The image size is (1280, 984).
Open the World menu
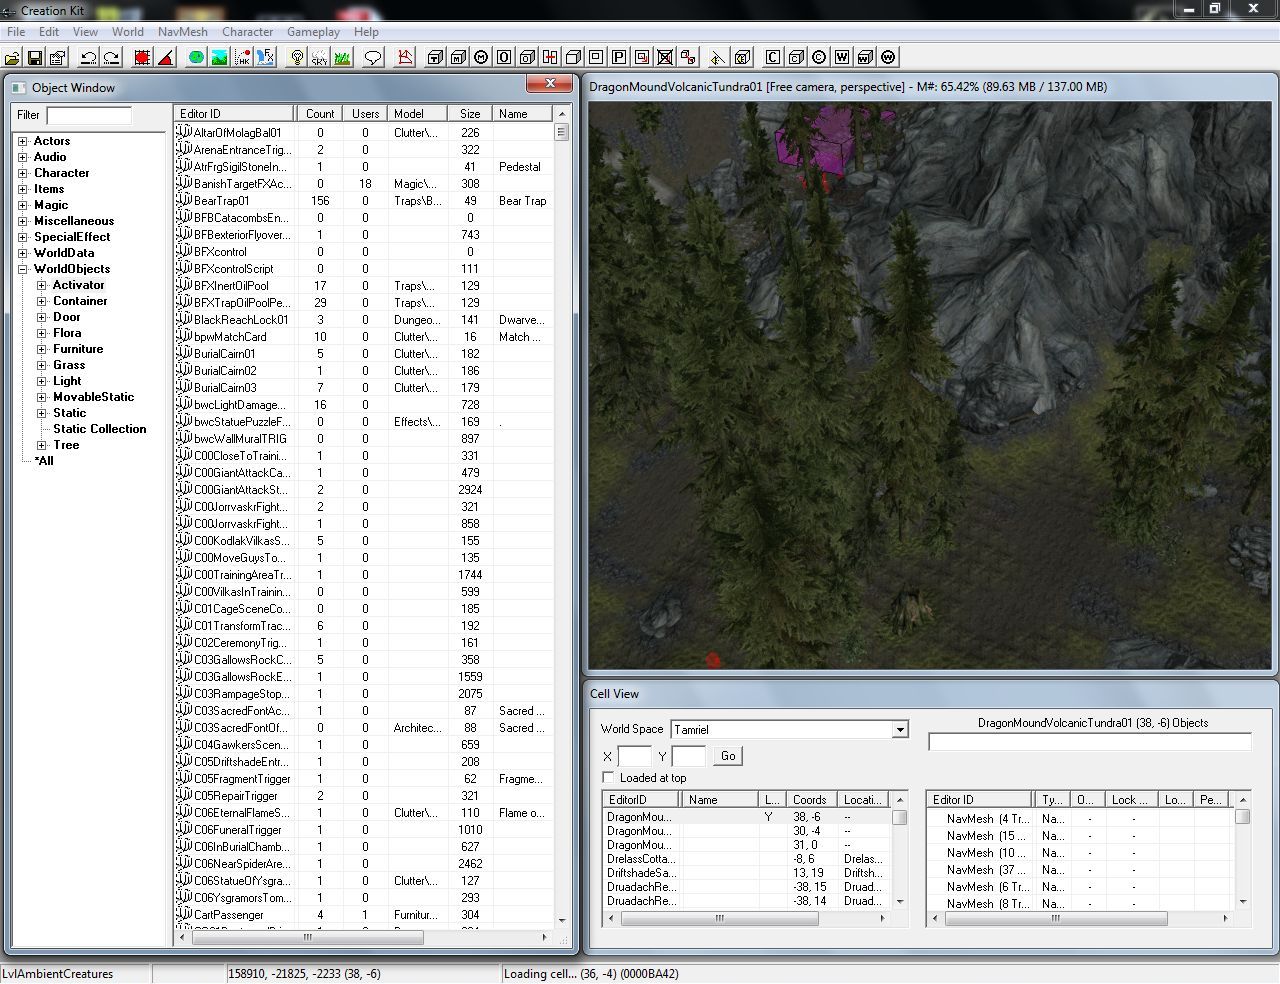tap(128, 32)
